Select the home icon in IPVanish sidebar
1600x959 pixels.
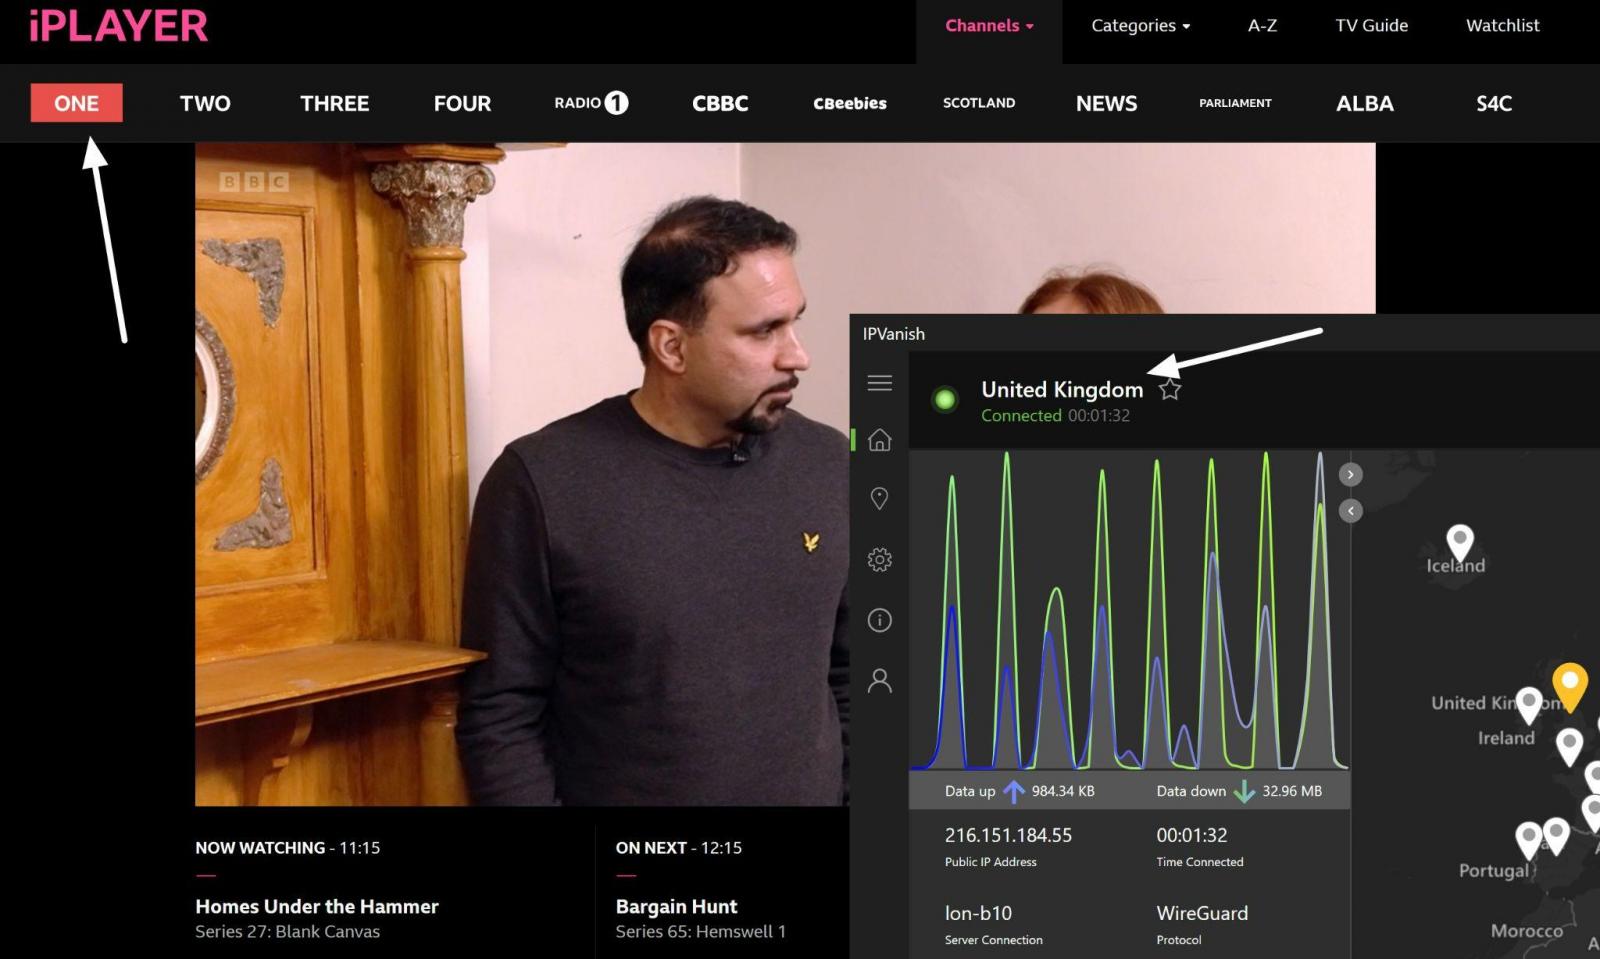[880, 440]
